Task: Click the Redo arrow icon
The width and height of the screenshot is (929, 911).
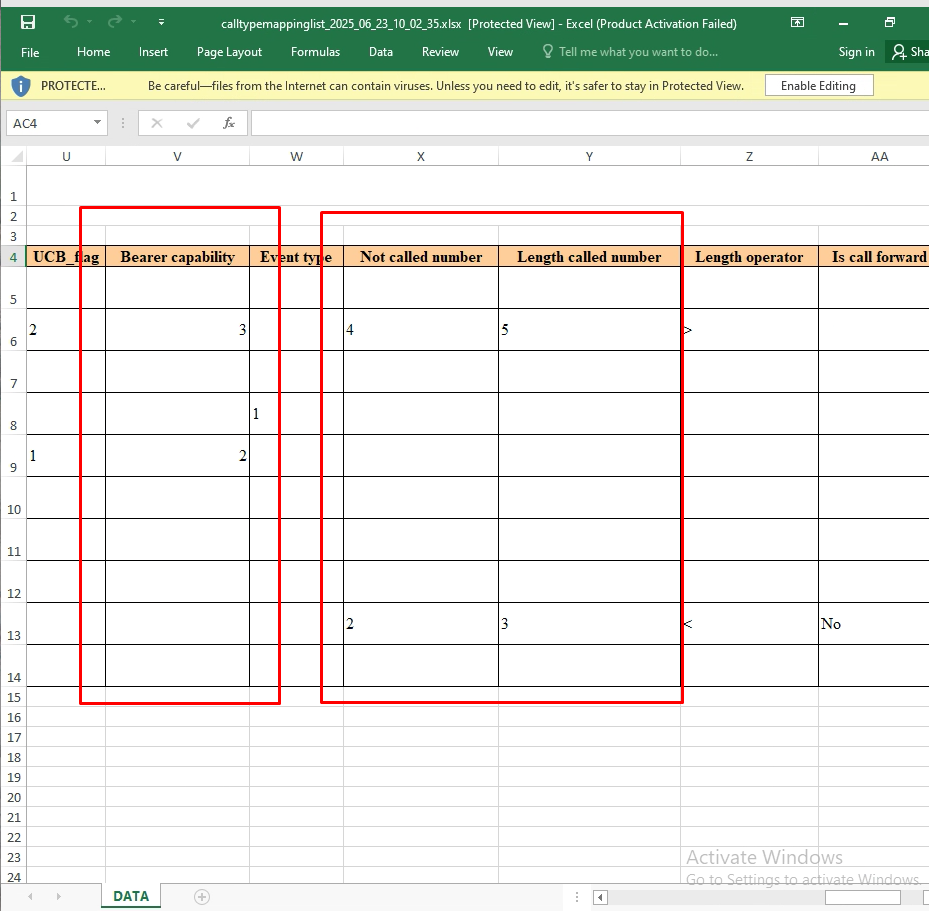Action: (x=115, y=22)
